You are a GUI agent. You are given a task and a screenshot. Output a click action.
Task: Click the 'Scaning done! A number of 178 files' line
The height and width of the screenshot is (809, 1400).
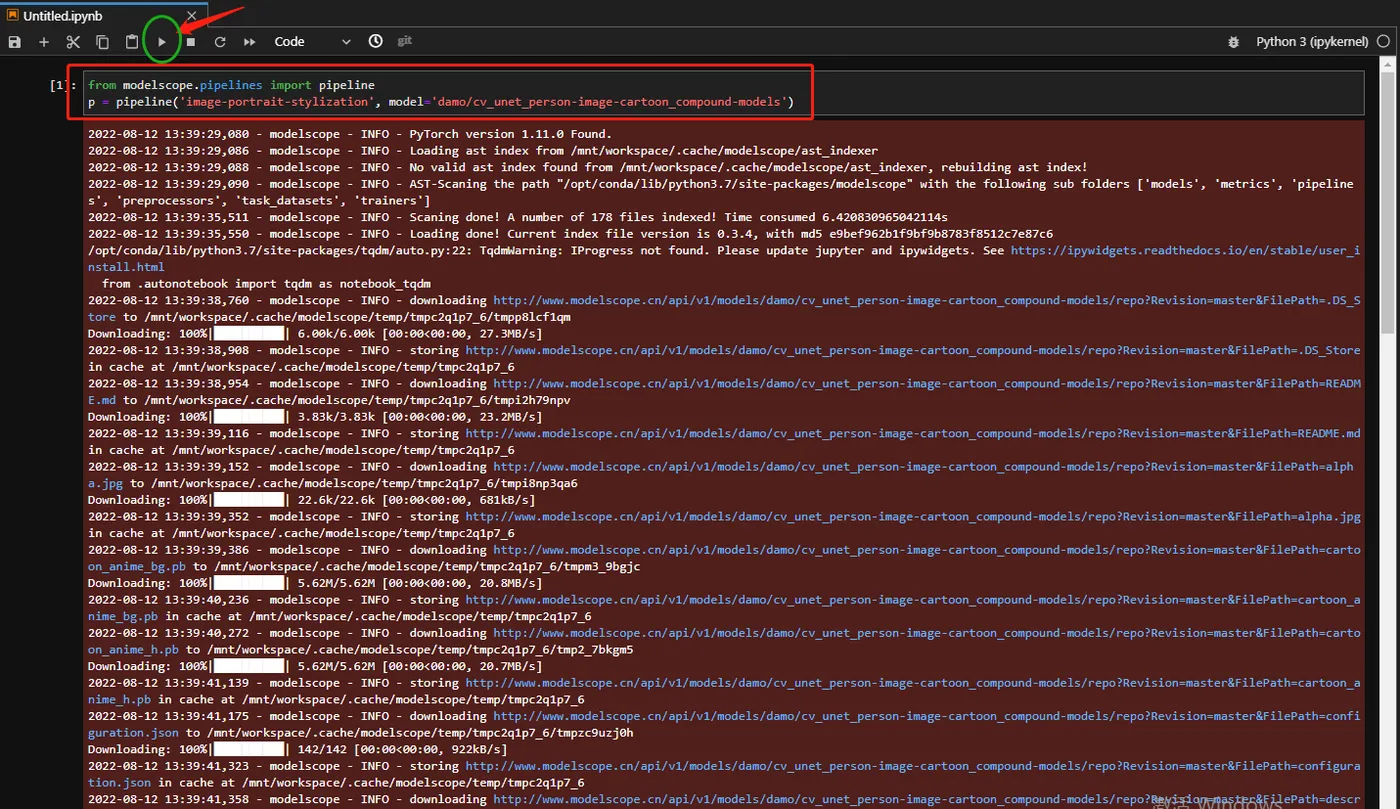click(518, 217)
